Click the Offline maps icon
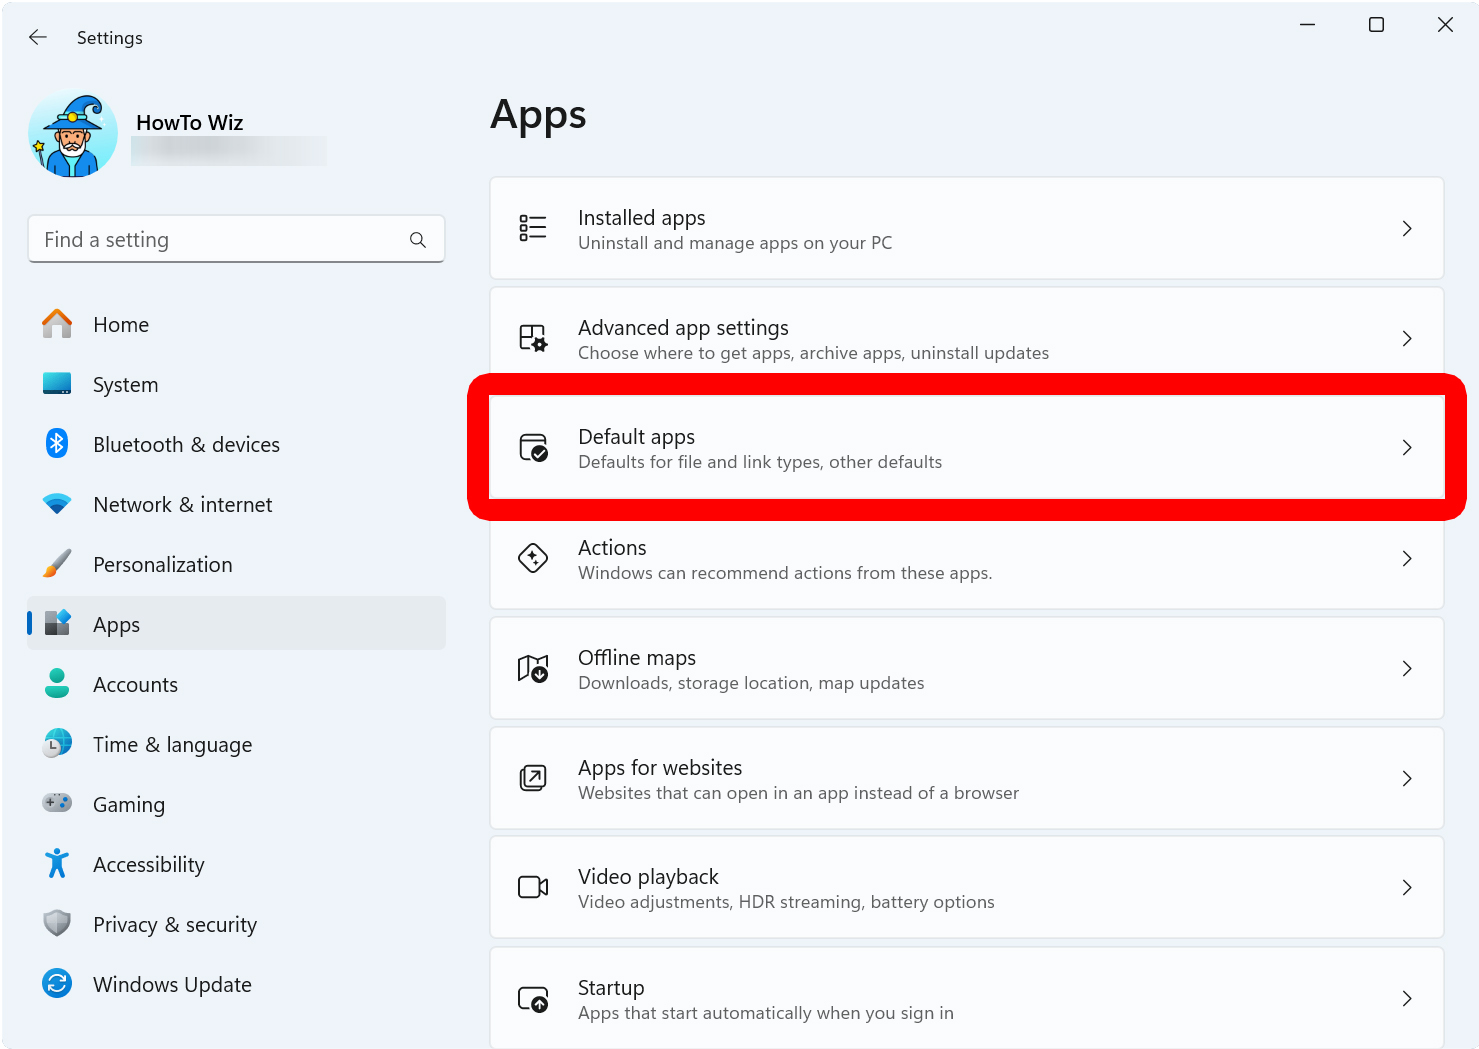 (x=533, y=668)
